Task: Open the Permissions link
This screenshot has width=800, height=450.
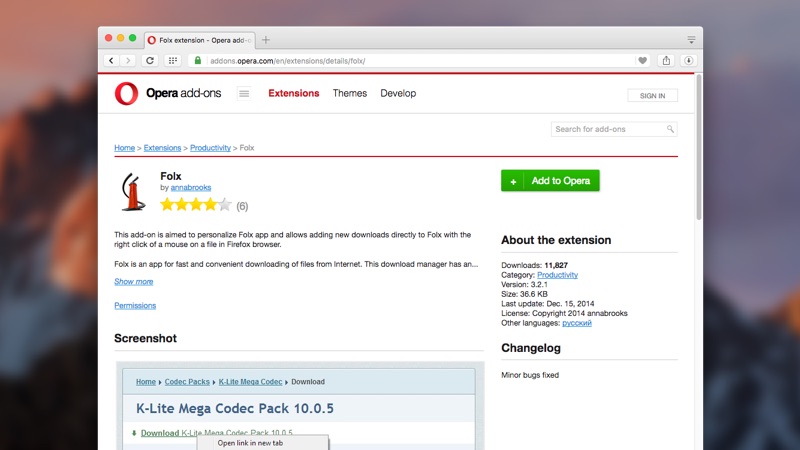Action: (x=135, y=305)
